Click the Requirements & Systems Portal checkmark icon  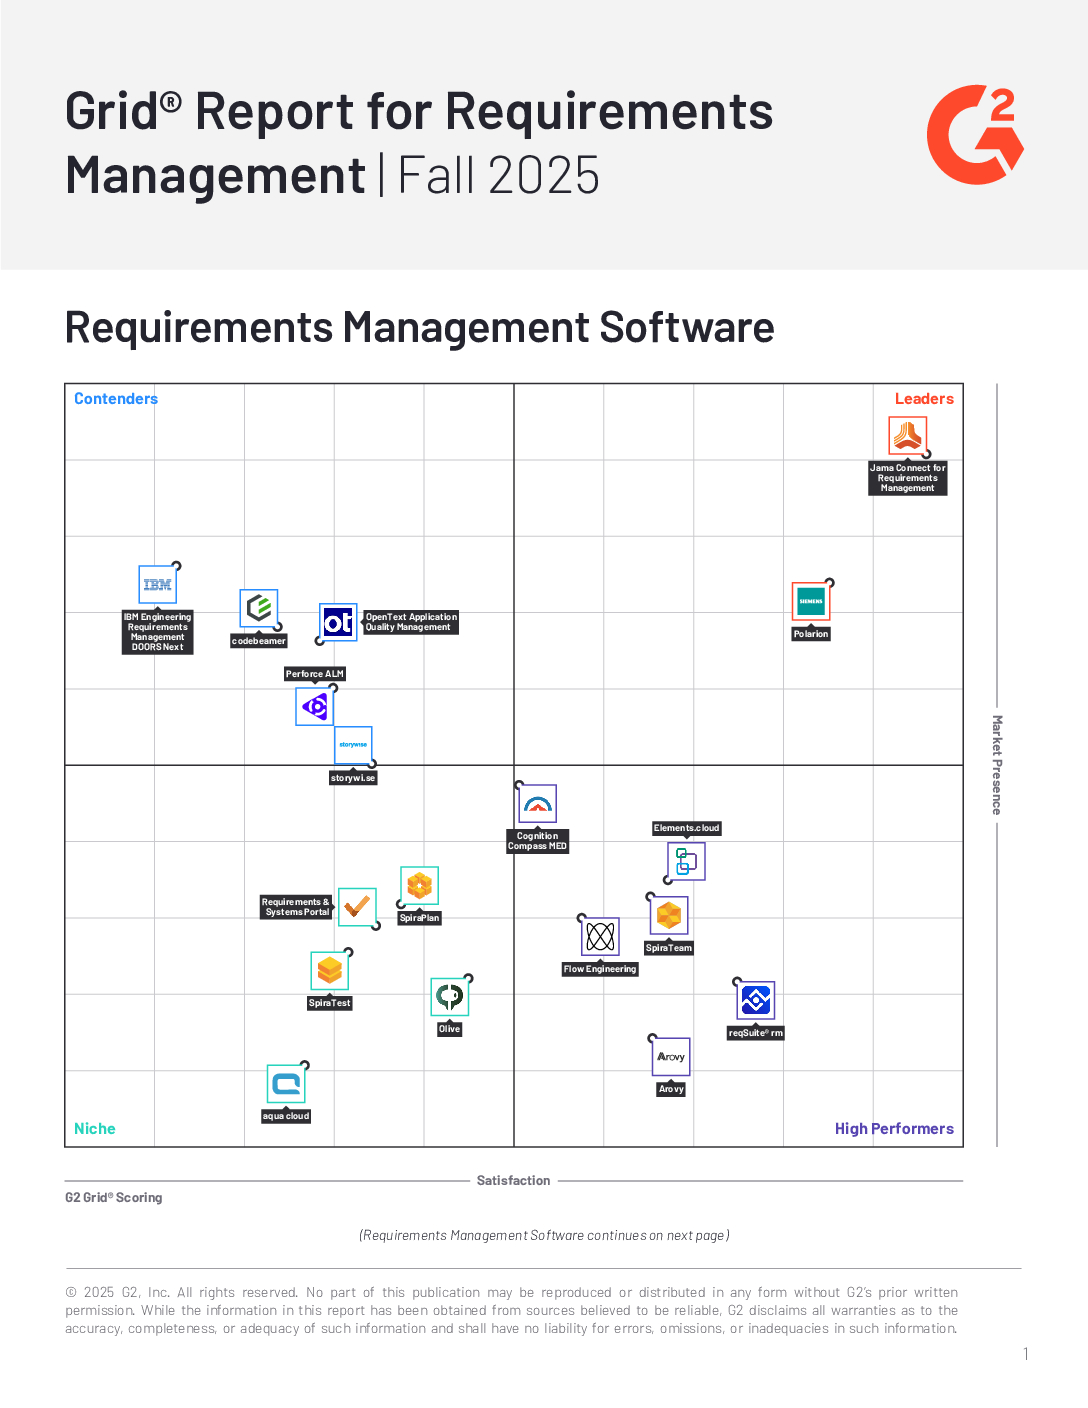coord(357,907)
